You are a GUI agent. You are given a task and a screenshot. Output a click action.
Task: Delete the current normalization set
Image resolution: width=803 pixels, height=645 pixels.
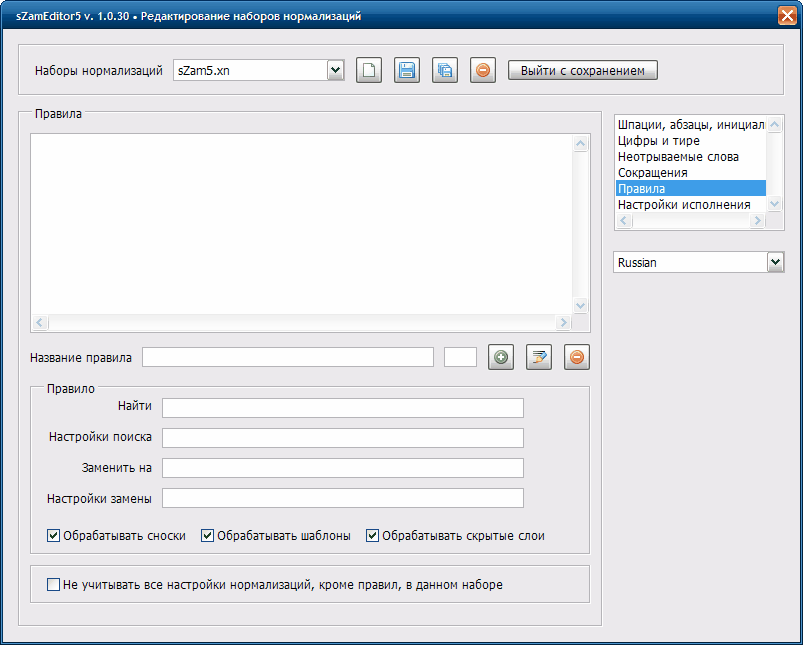click(482, 70)
